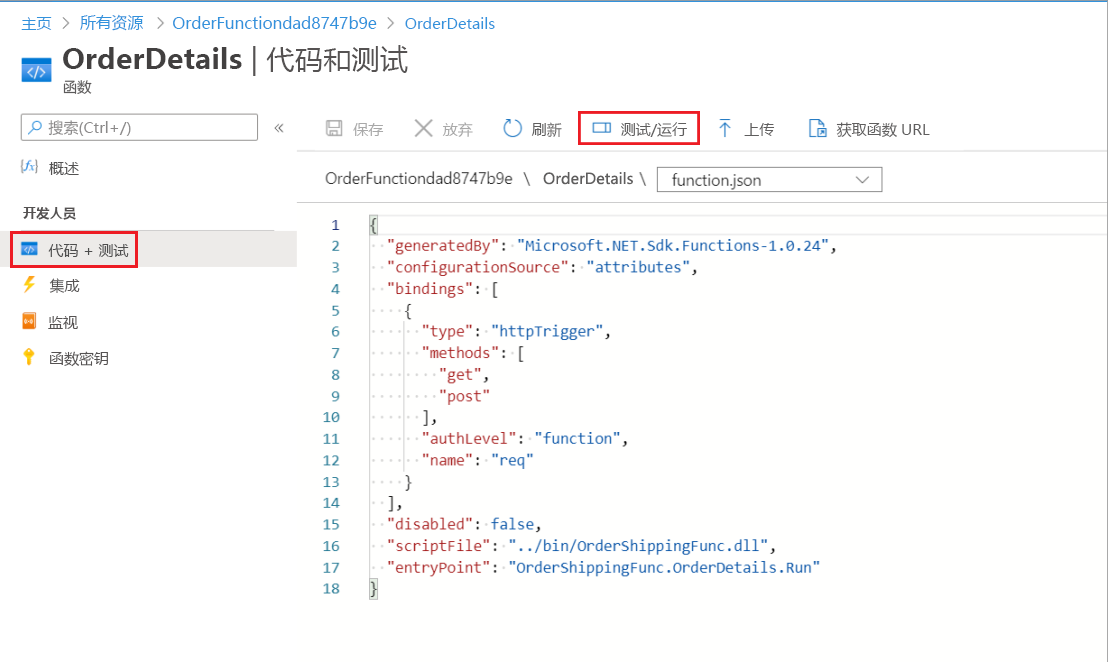Click the 监视 monitor icon

coord(29,321)
